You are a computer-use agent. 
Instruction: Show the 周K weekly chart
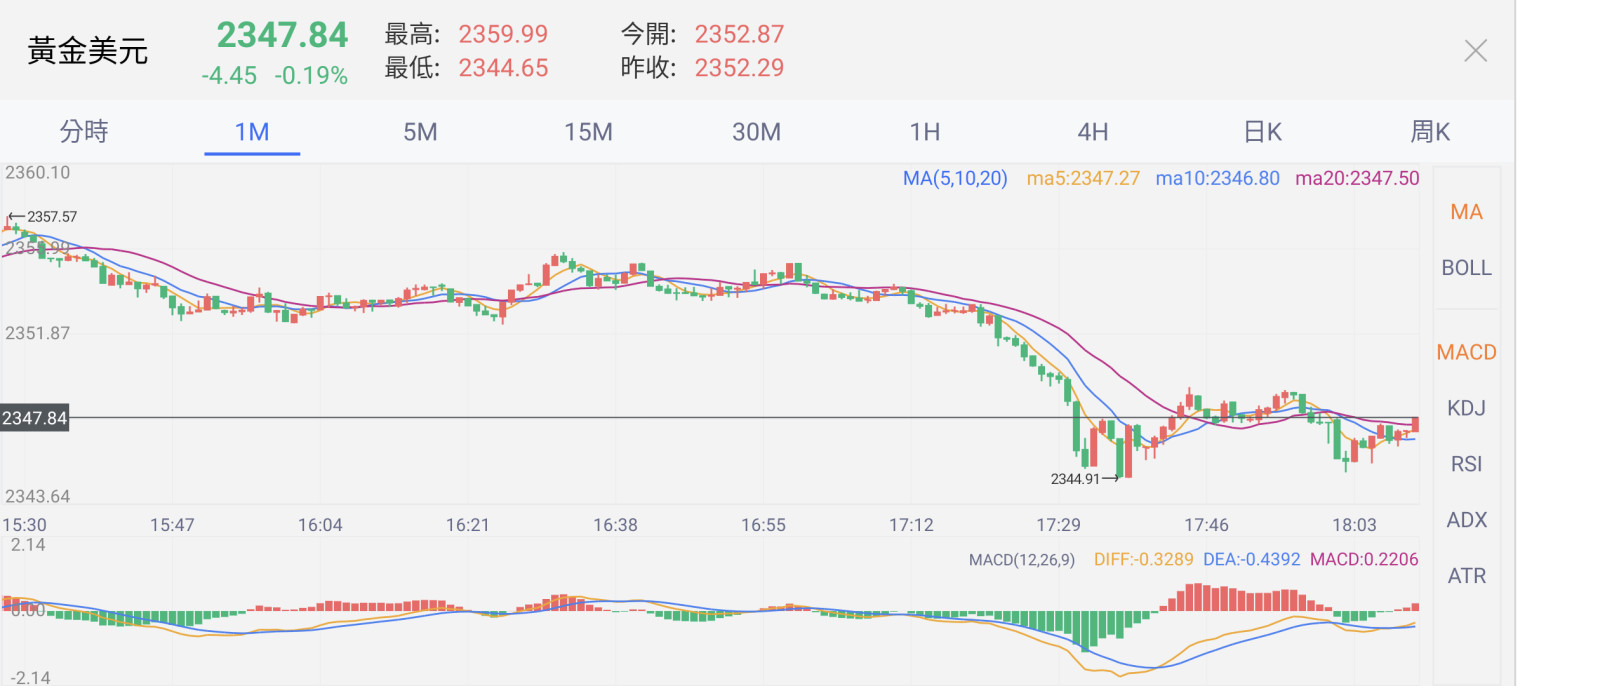point(1430,132)
